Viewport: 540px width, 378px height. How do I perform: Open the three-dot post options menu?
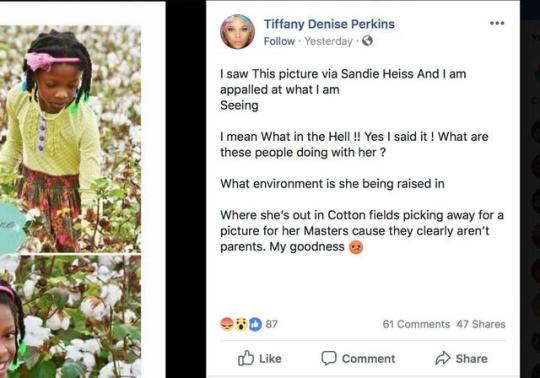497,23
